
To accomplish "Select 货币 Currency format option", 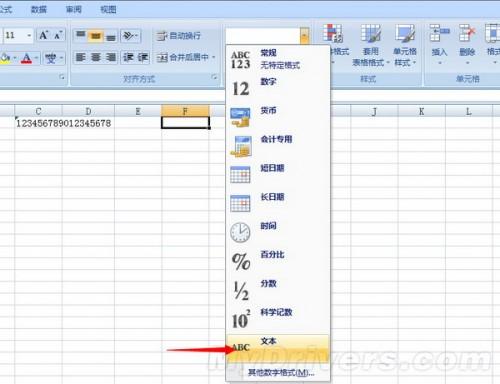I will (x=278, y=117).
